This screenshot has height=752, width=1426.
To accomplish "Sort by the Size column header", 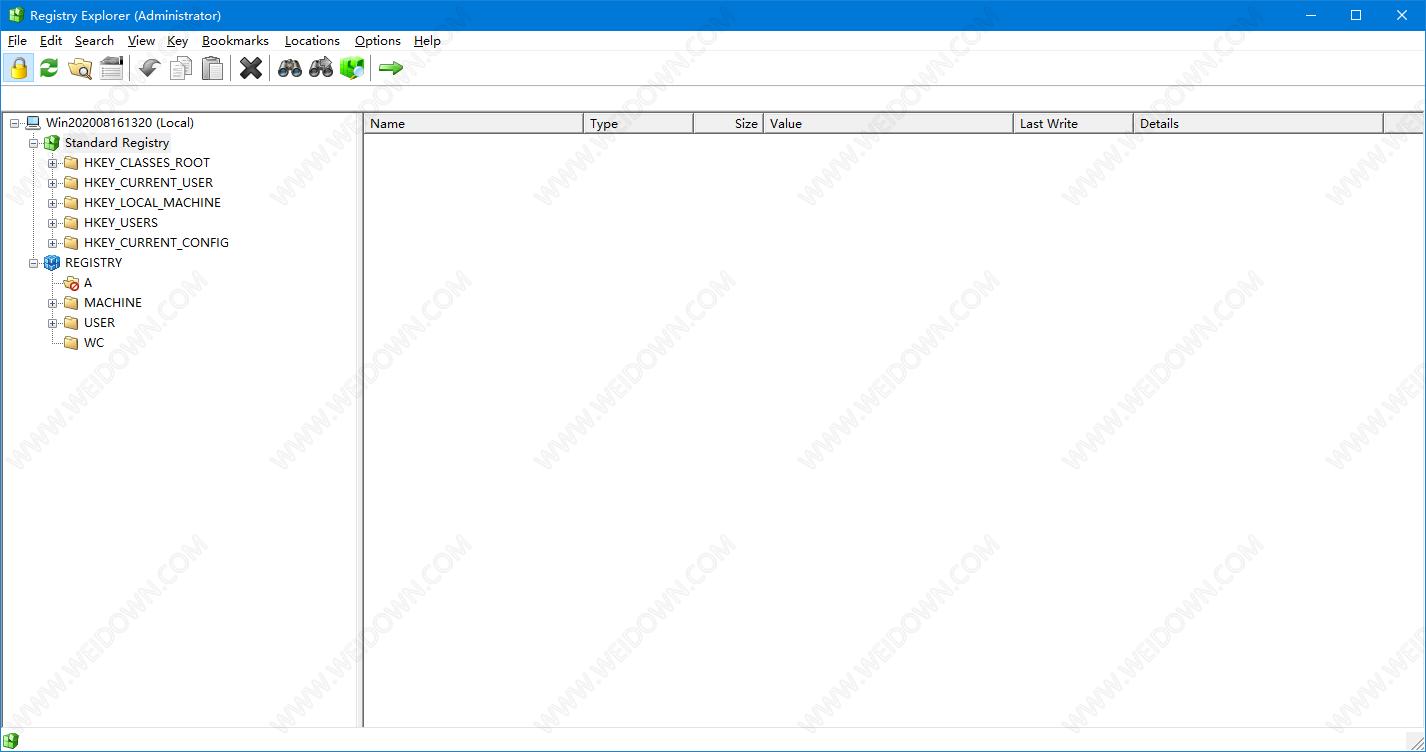I will click(x=728, y=123).
